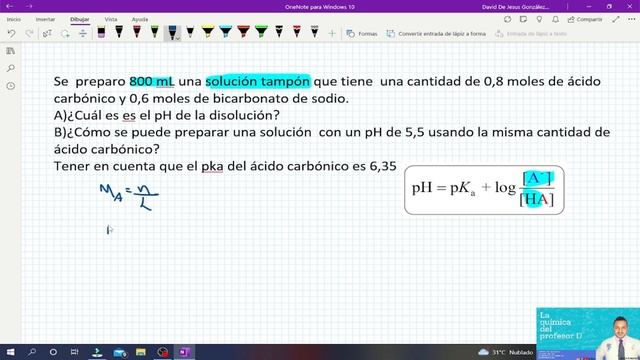Select the red pen
This screenshot has width=640, height=360.
pos(137,33)
